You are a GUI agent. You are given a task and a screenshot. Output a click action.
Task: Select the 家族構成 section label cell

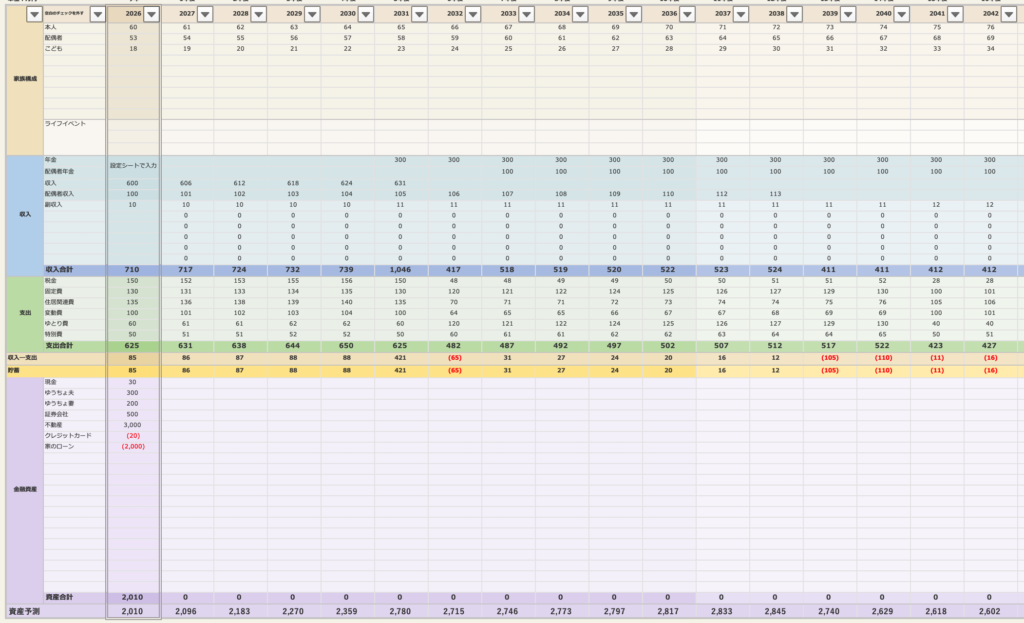[x=24, y=77]
